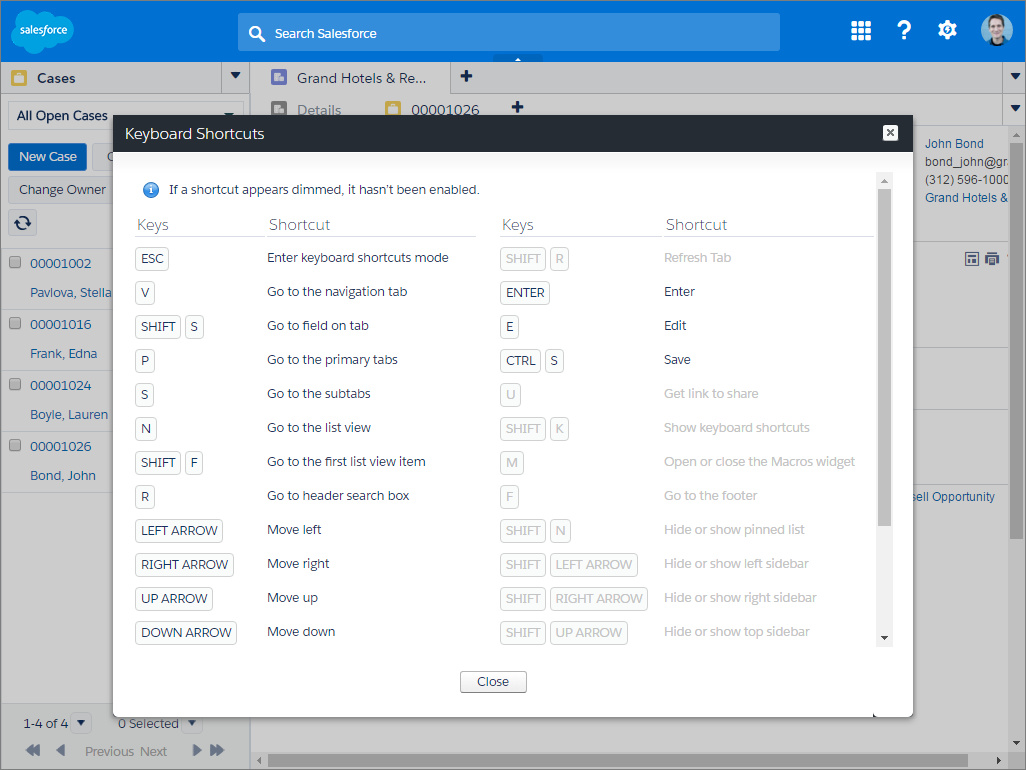Click 'Show keyboard shortcuts' dimmed text

click(737, 428)
